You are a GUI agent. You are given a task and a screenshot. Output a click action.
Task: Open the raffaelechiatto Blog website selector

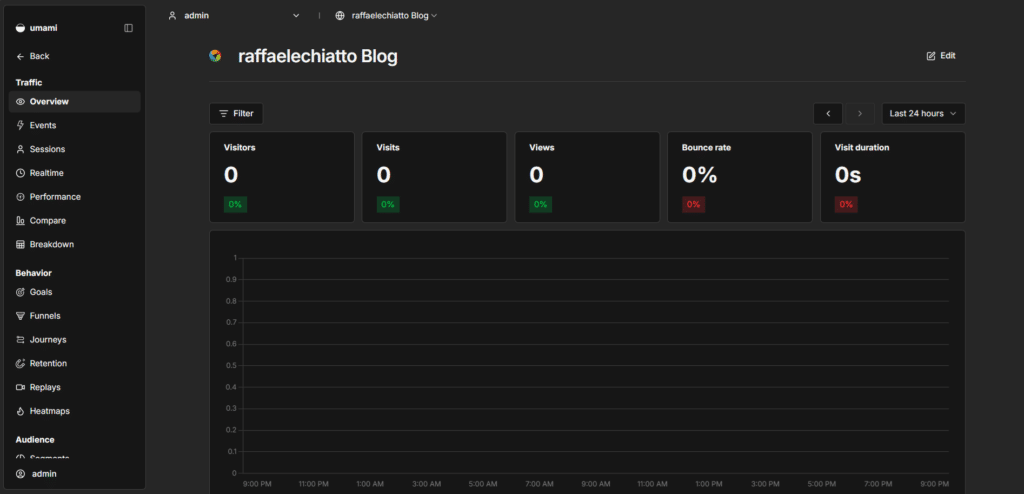[386, 15]
